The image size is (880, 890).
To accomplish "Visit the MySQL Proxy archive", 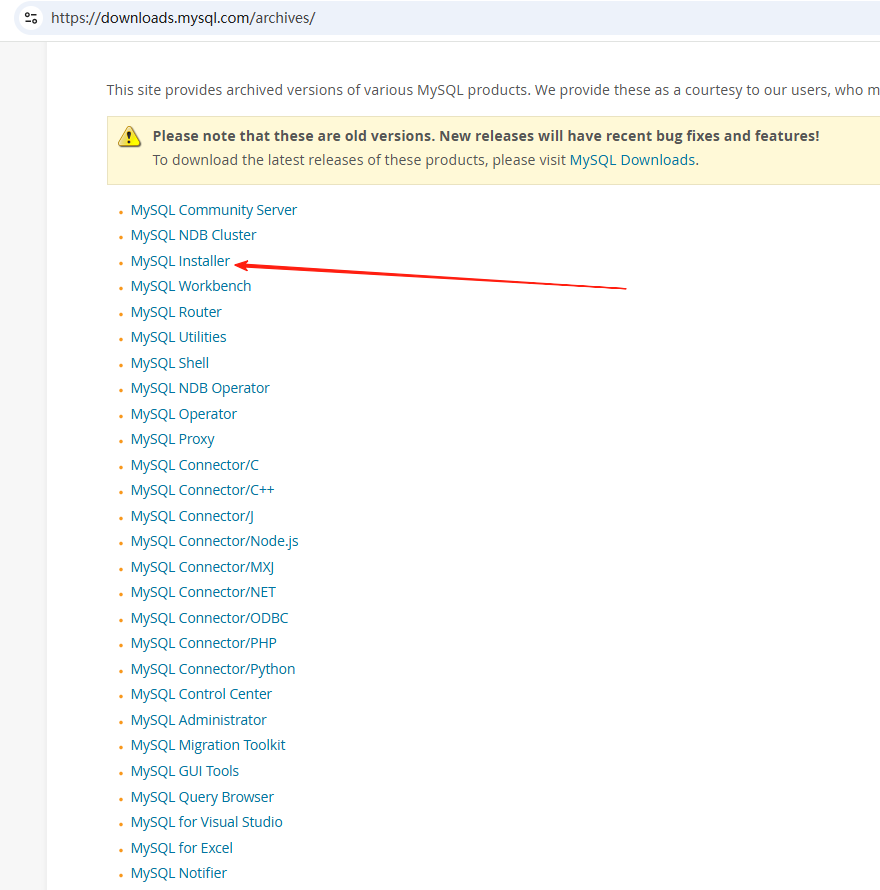I will [x=173, y=439].
